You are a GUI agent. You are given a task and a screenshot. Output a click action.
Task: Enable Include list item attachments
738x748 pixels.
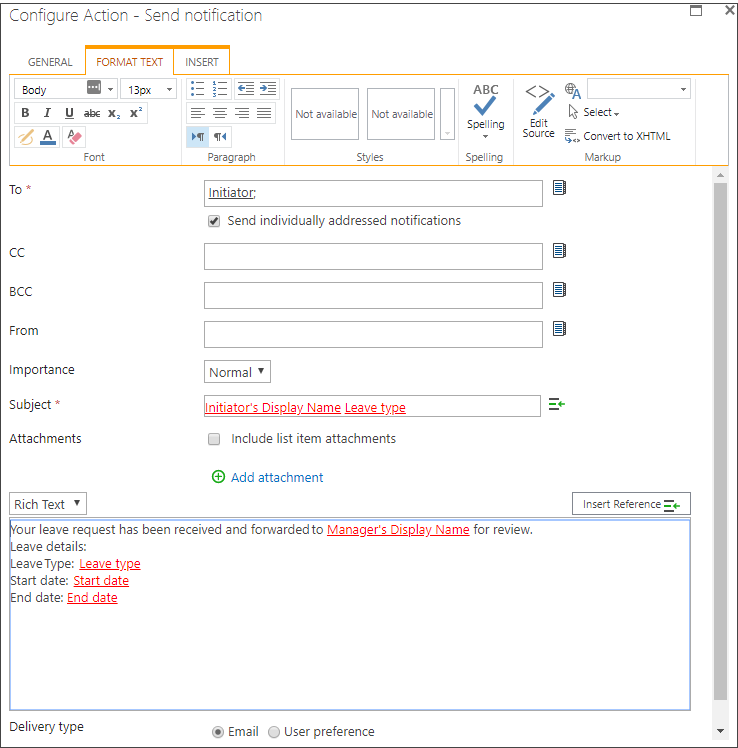(213, 439)
